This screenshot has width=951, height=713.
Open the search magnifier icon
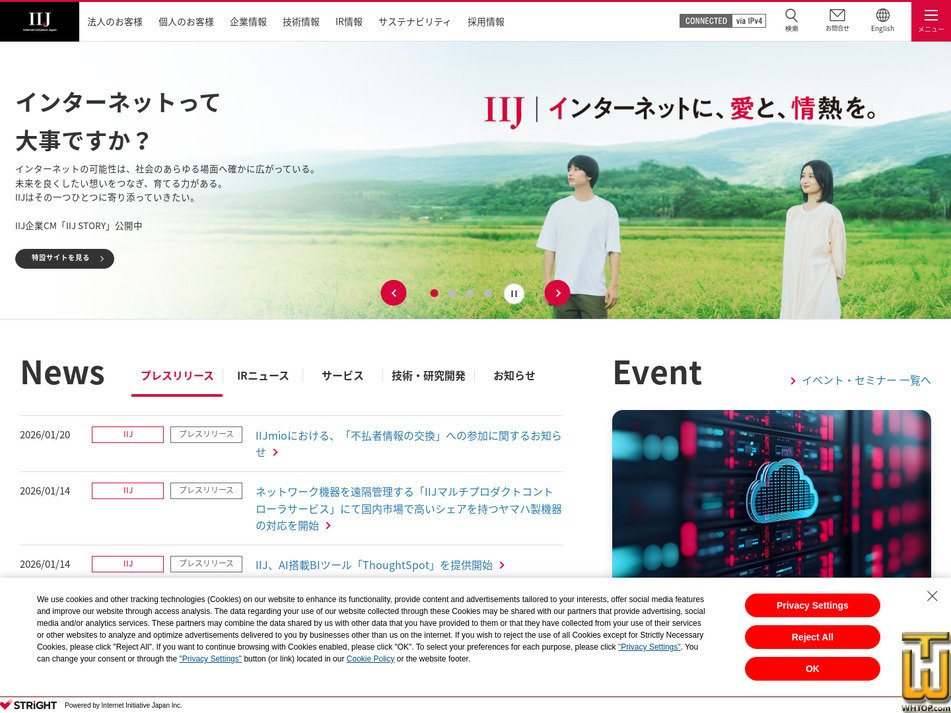tap(790, 21)
